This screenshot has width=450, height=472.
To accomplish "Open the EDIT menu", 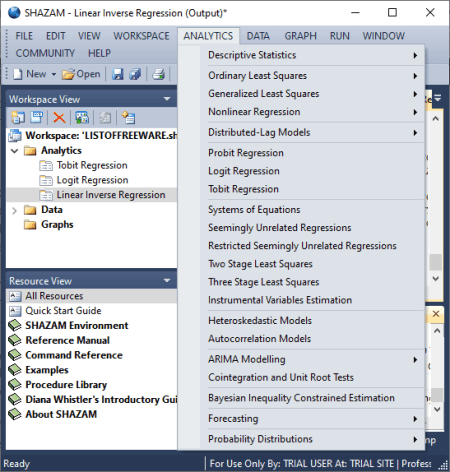I will pyautogui.click(x=55, y=36).
